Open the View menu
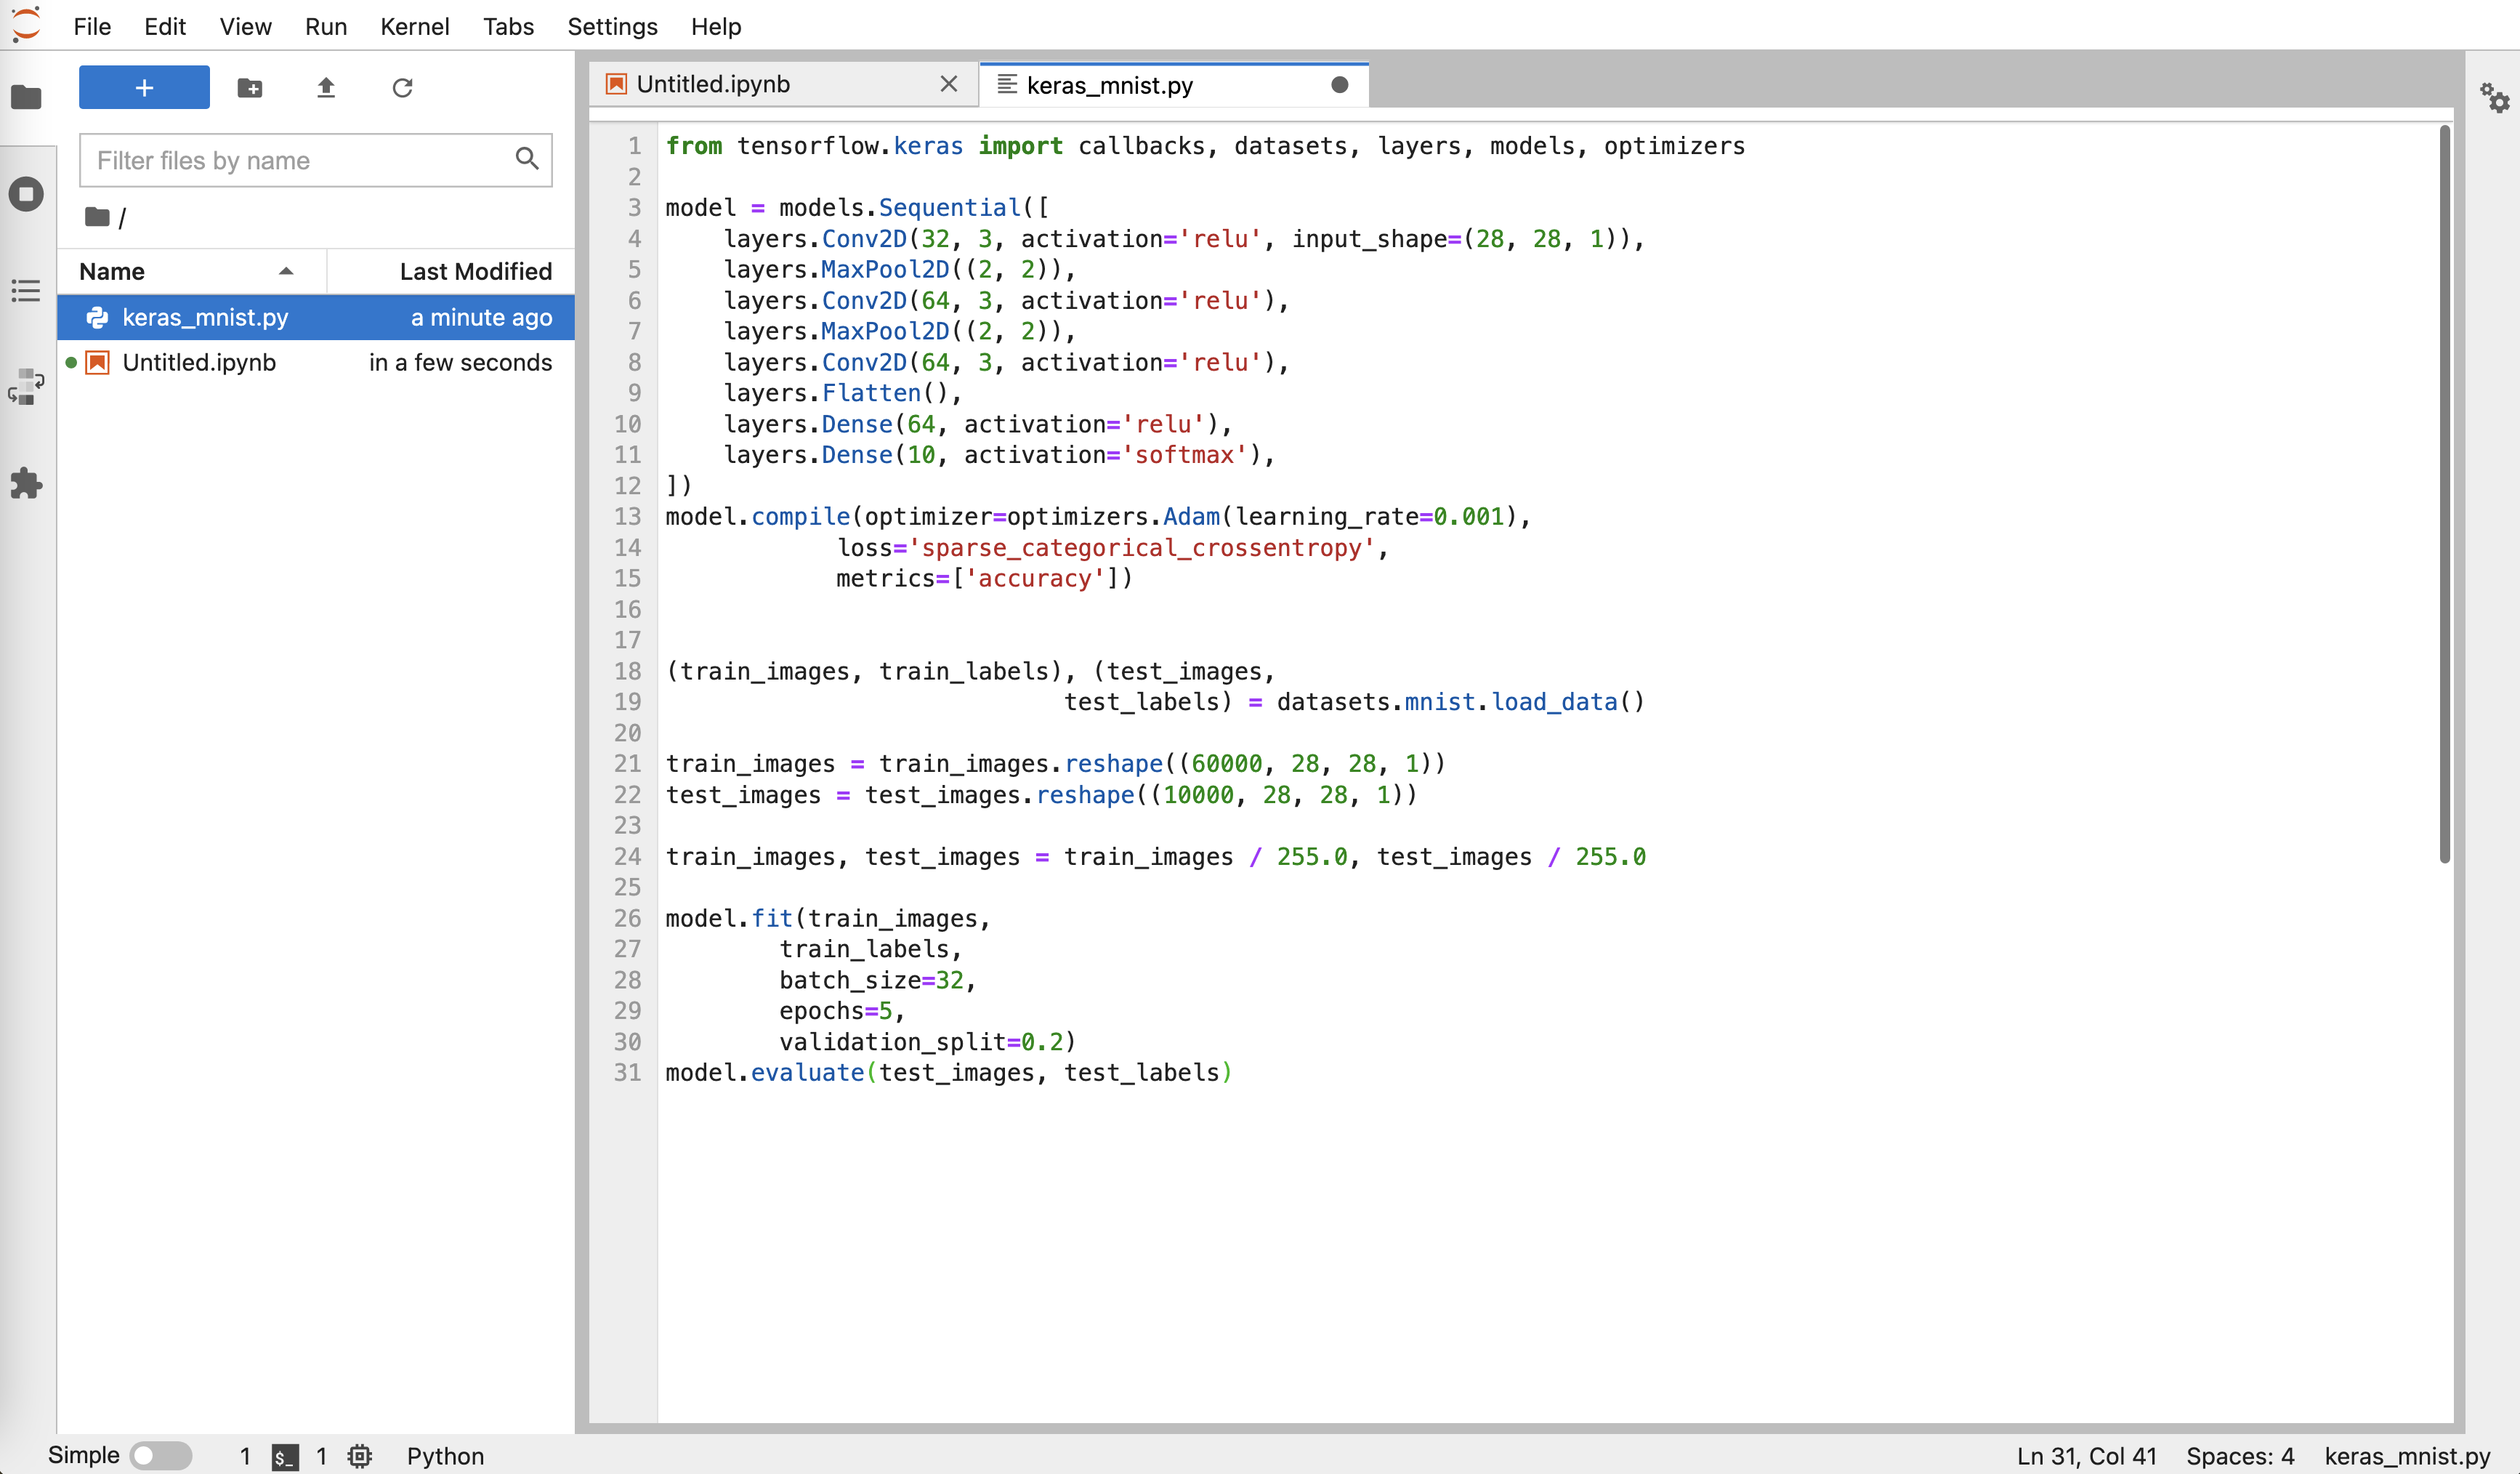Viewport: 2520px width, 1474px height. 245,26
